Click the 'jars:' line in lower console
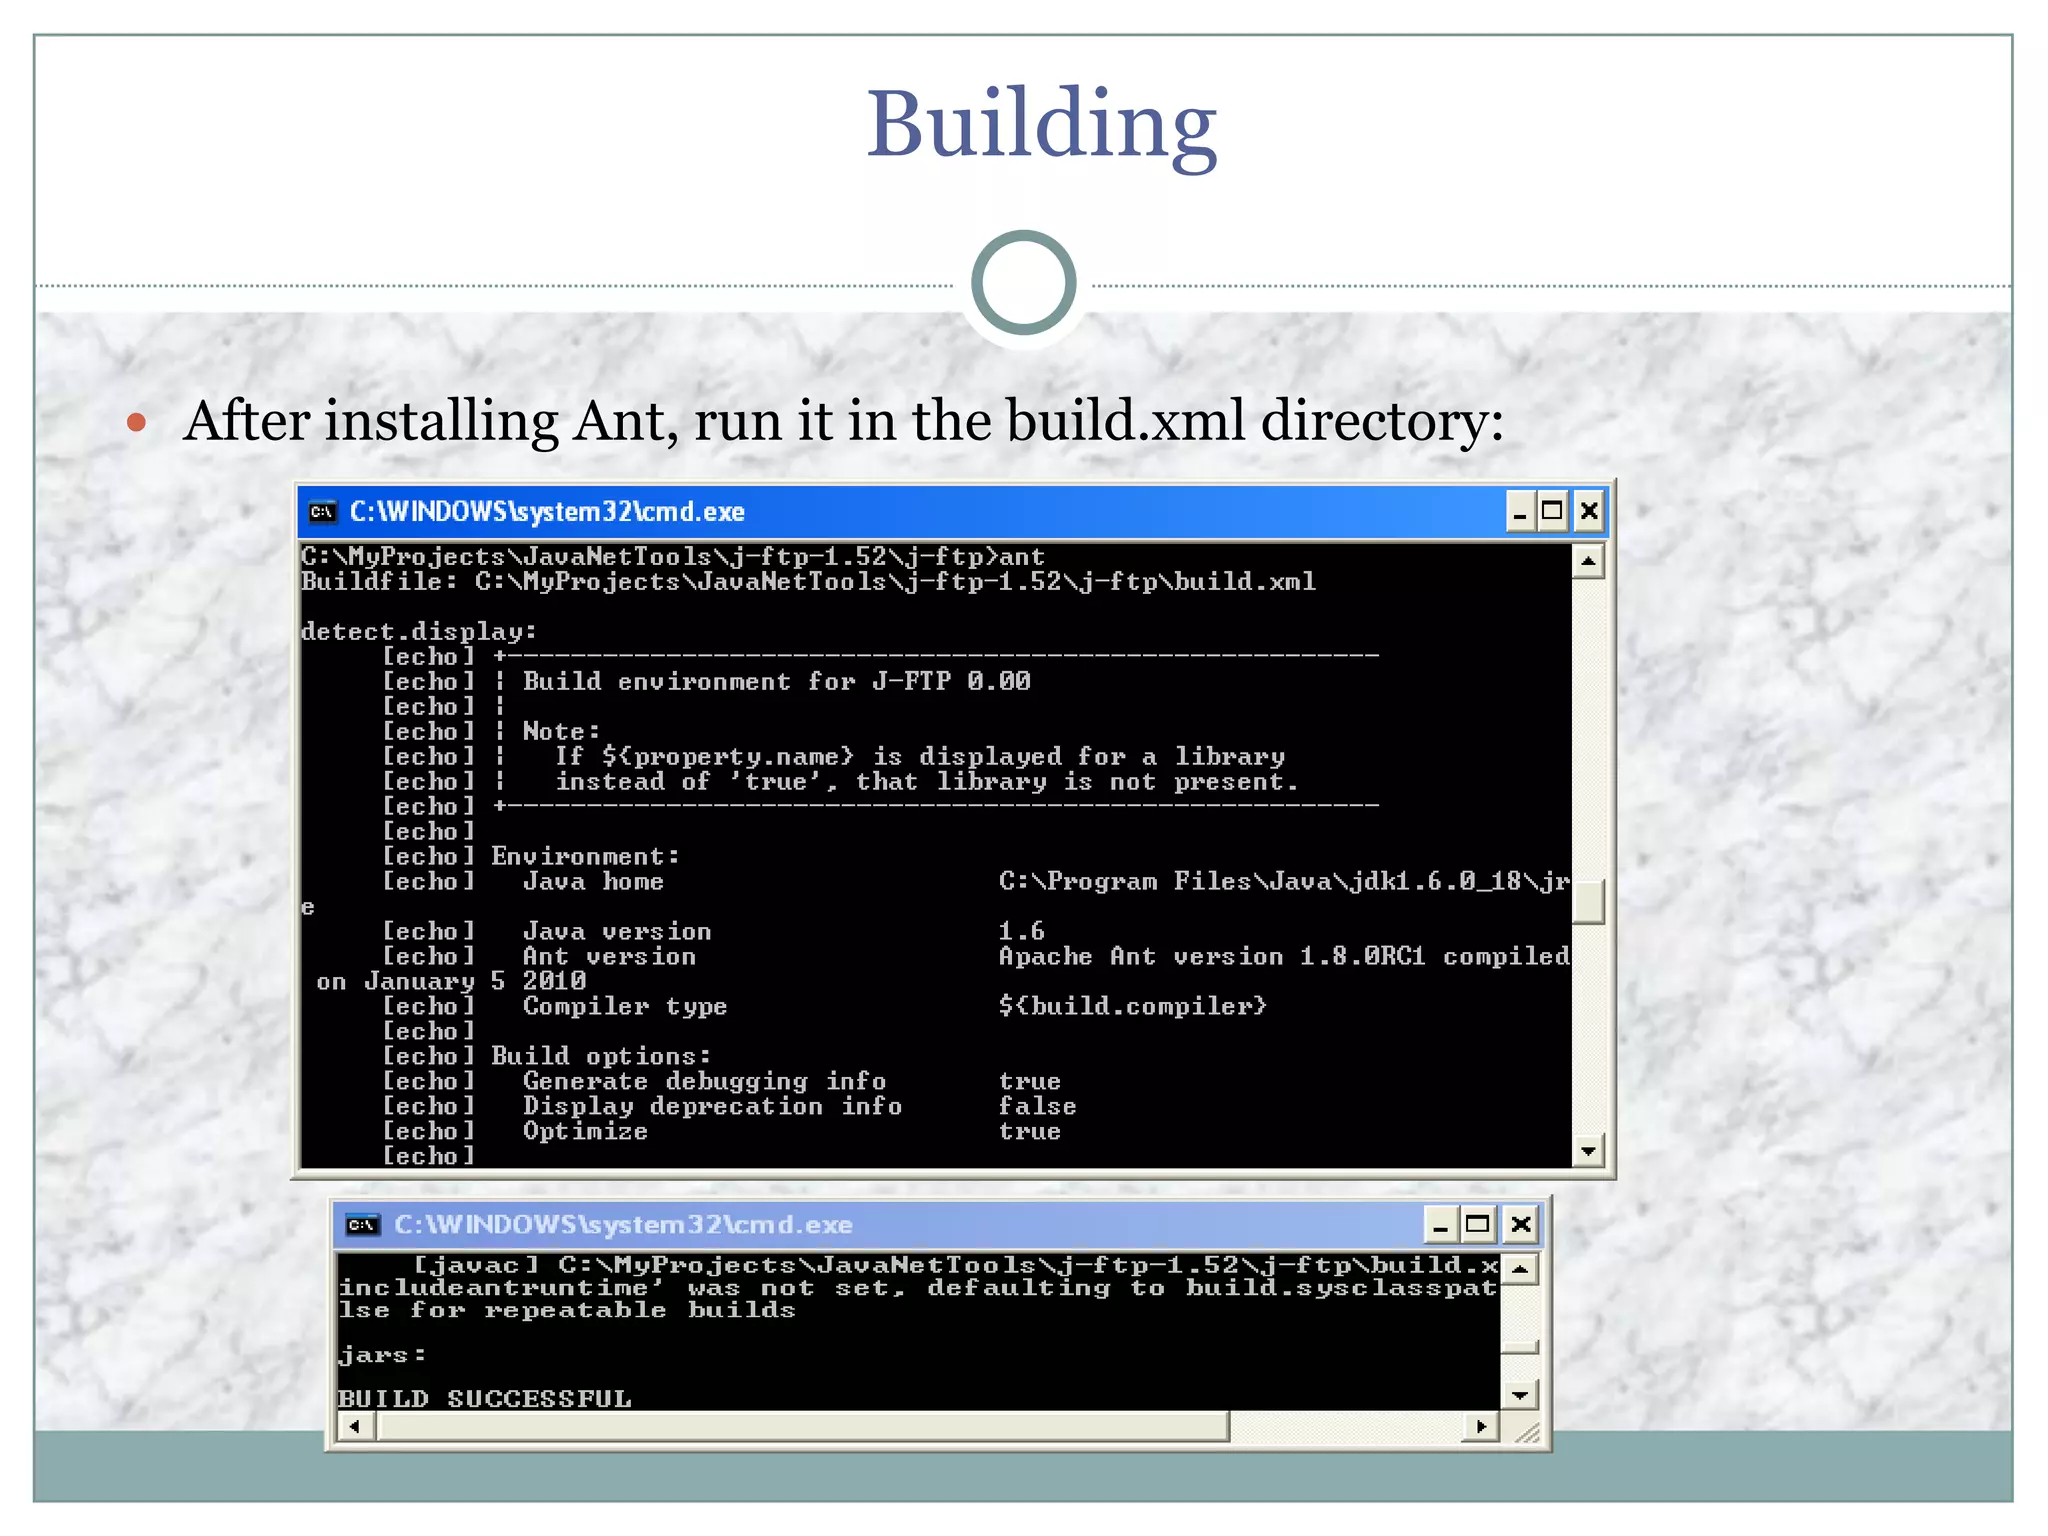This screenshot has height=1536, width=2048. tap(382, 1355)
